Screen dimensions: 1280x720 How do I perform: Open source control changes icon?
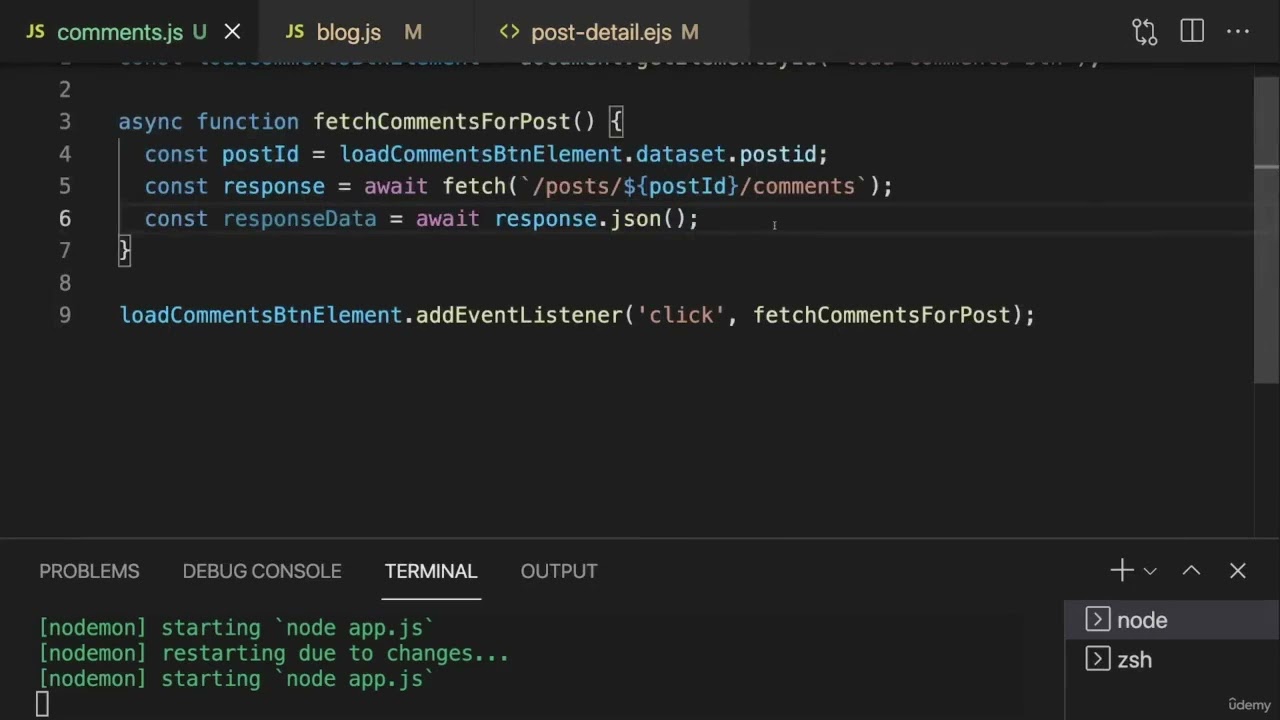(1144, 32)
